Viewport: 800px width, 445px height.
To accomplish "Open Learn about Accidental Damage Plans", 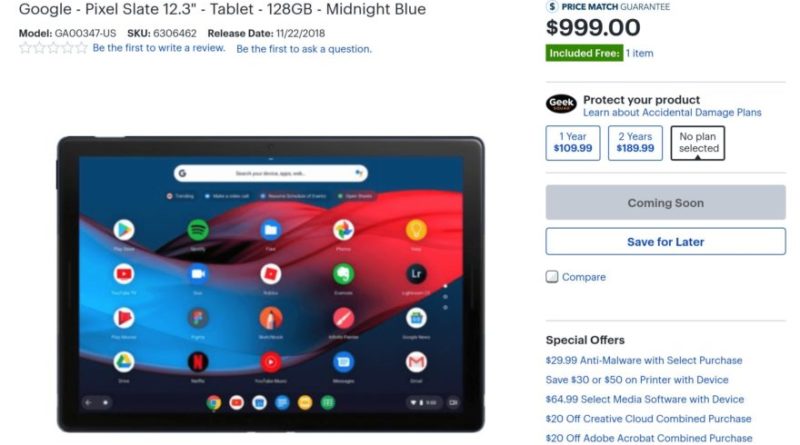I will tap(672, 112).
